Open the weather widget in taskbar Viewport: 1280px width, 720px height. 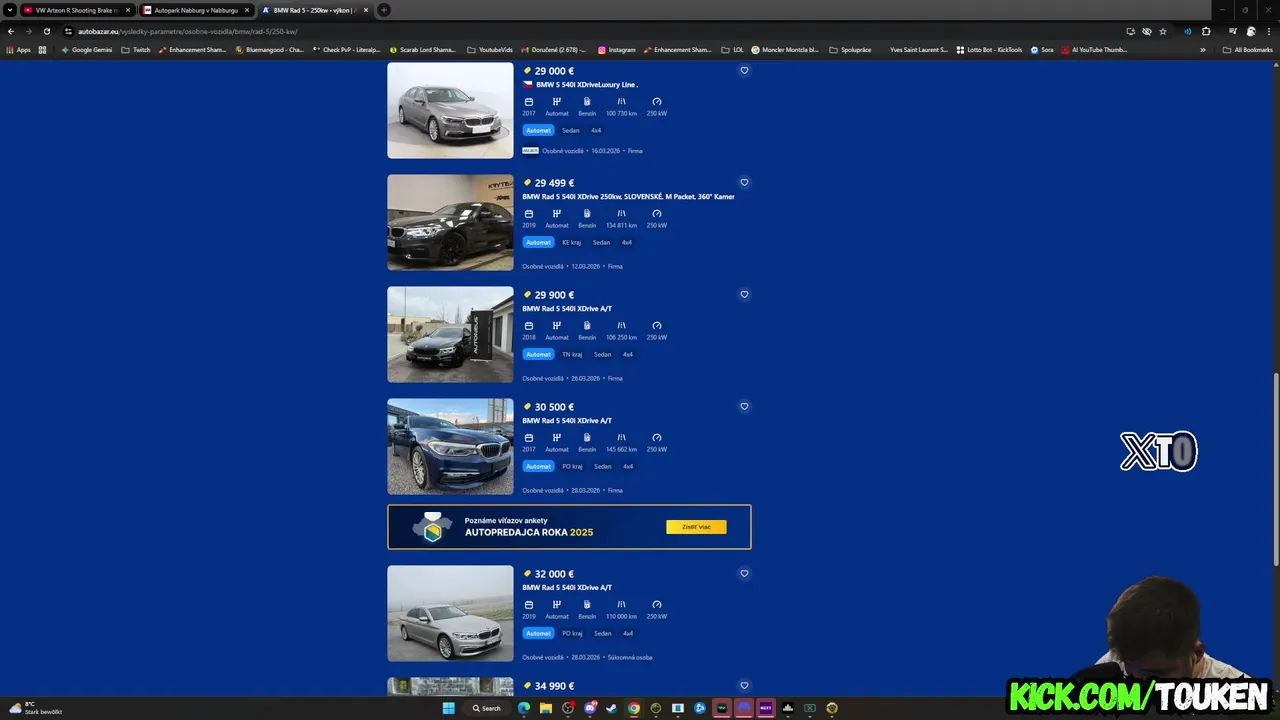[x=36, y=708]
